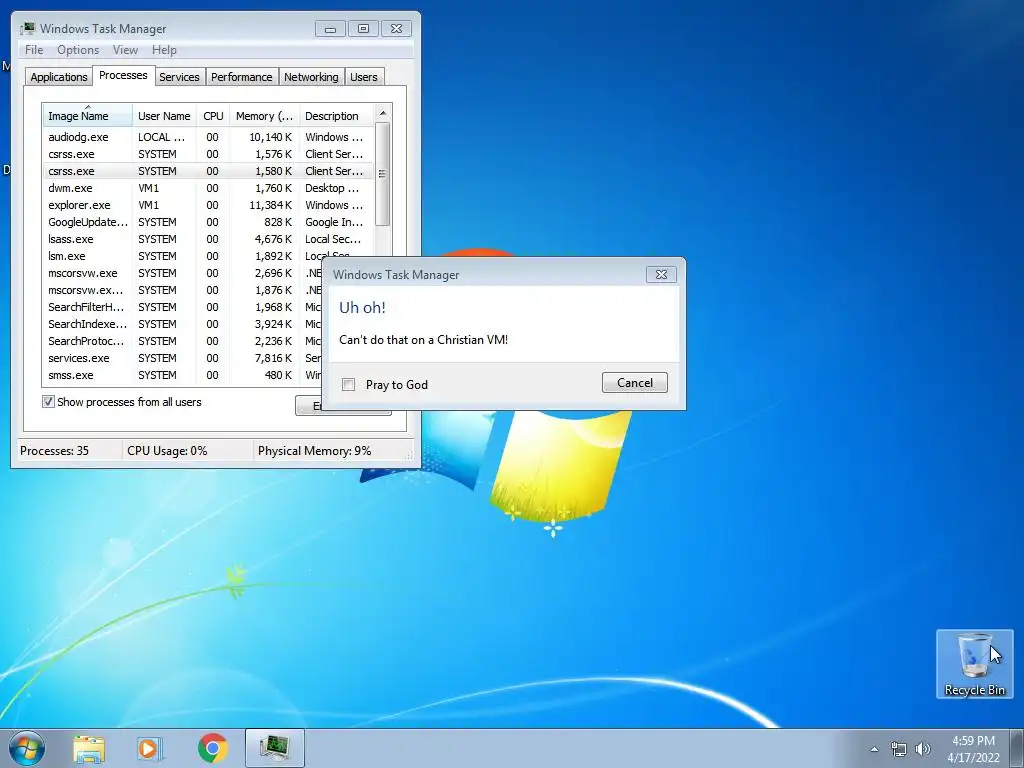Screen dimensions: 1024x768
Task: Select the dwm.exe process
Action: [208, 188]
